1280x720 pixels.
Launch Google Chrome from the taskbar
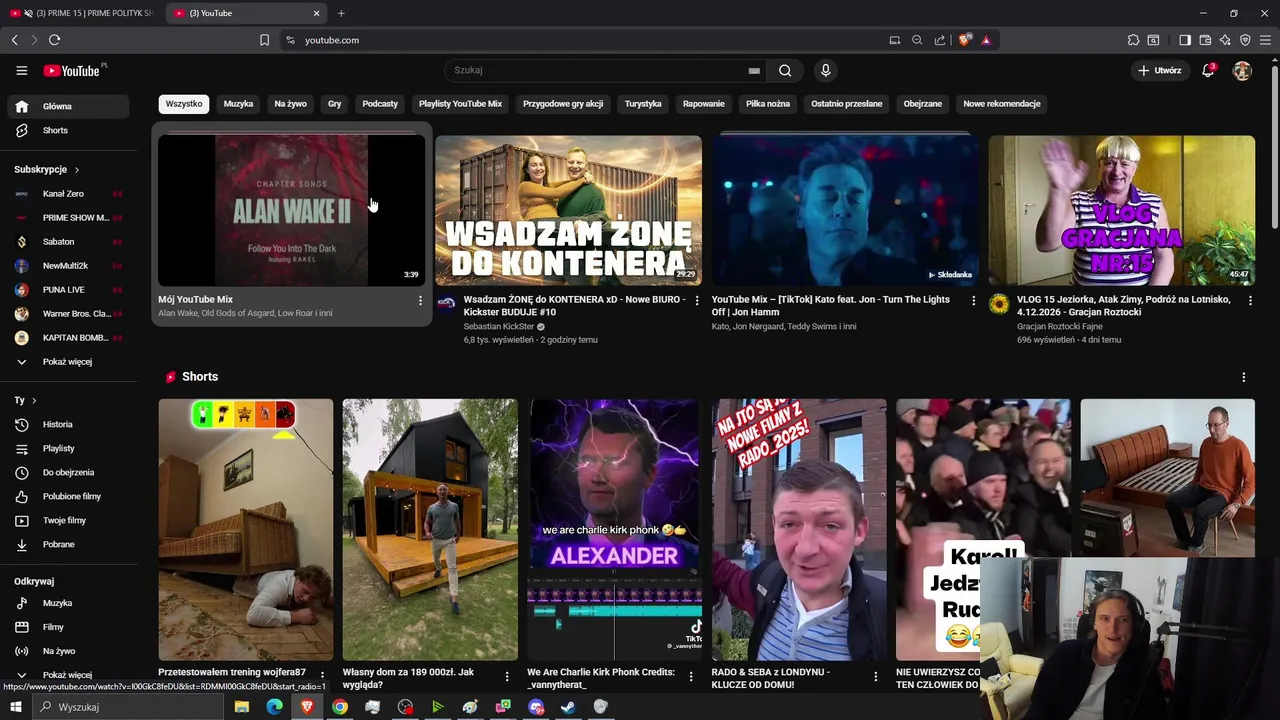340,707
